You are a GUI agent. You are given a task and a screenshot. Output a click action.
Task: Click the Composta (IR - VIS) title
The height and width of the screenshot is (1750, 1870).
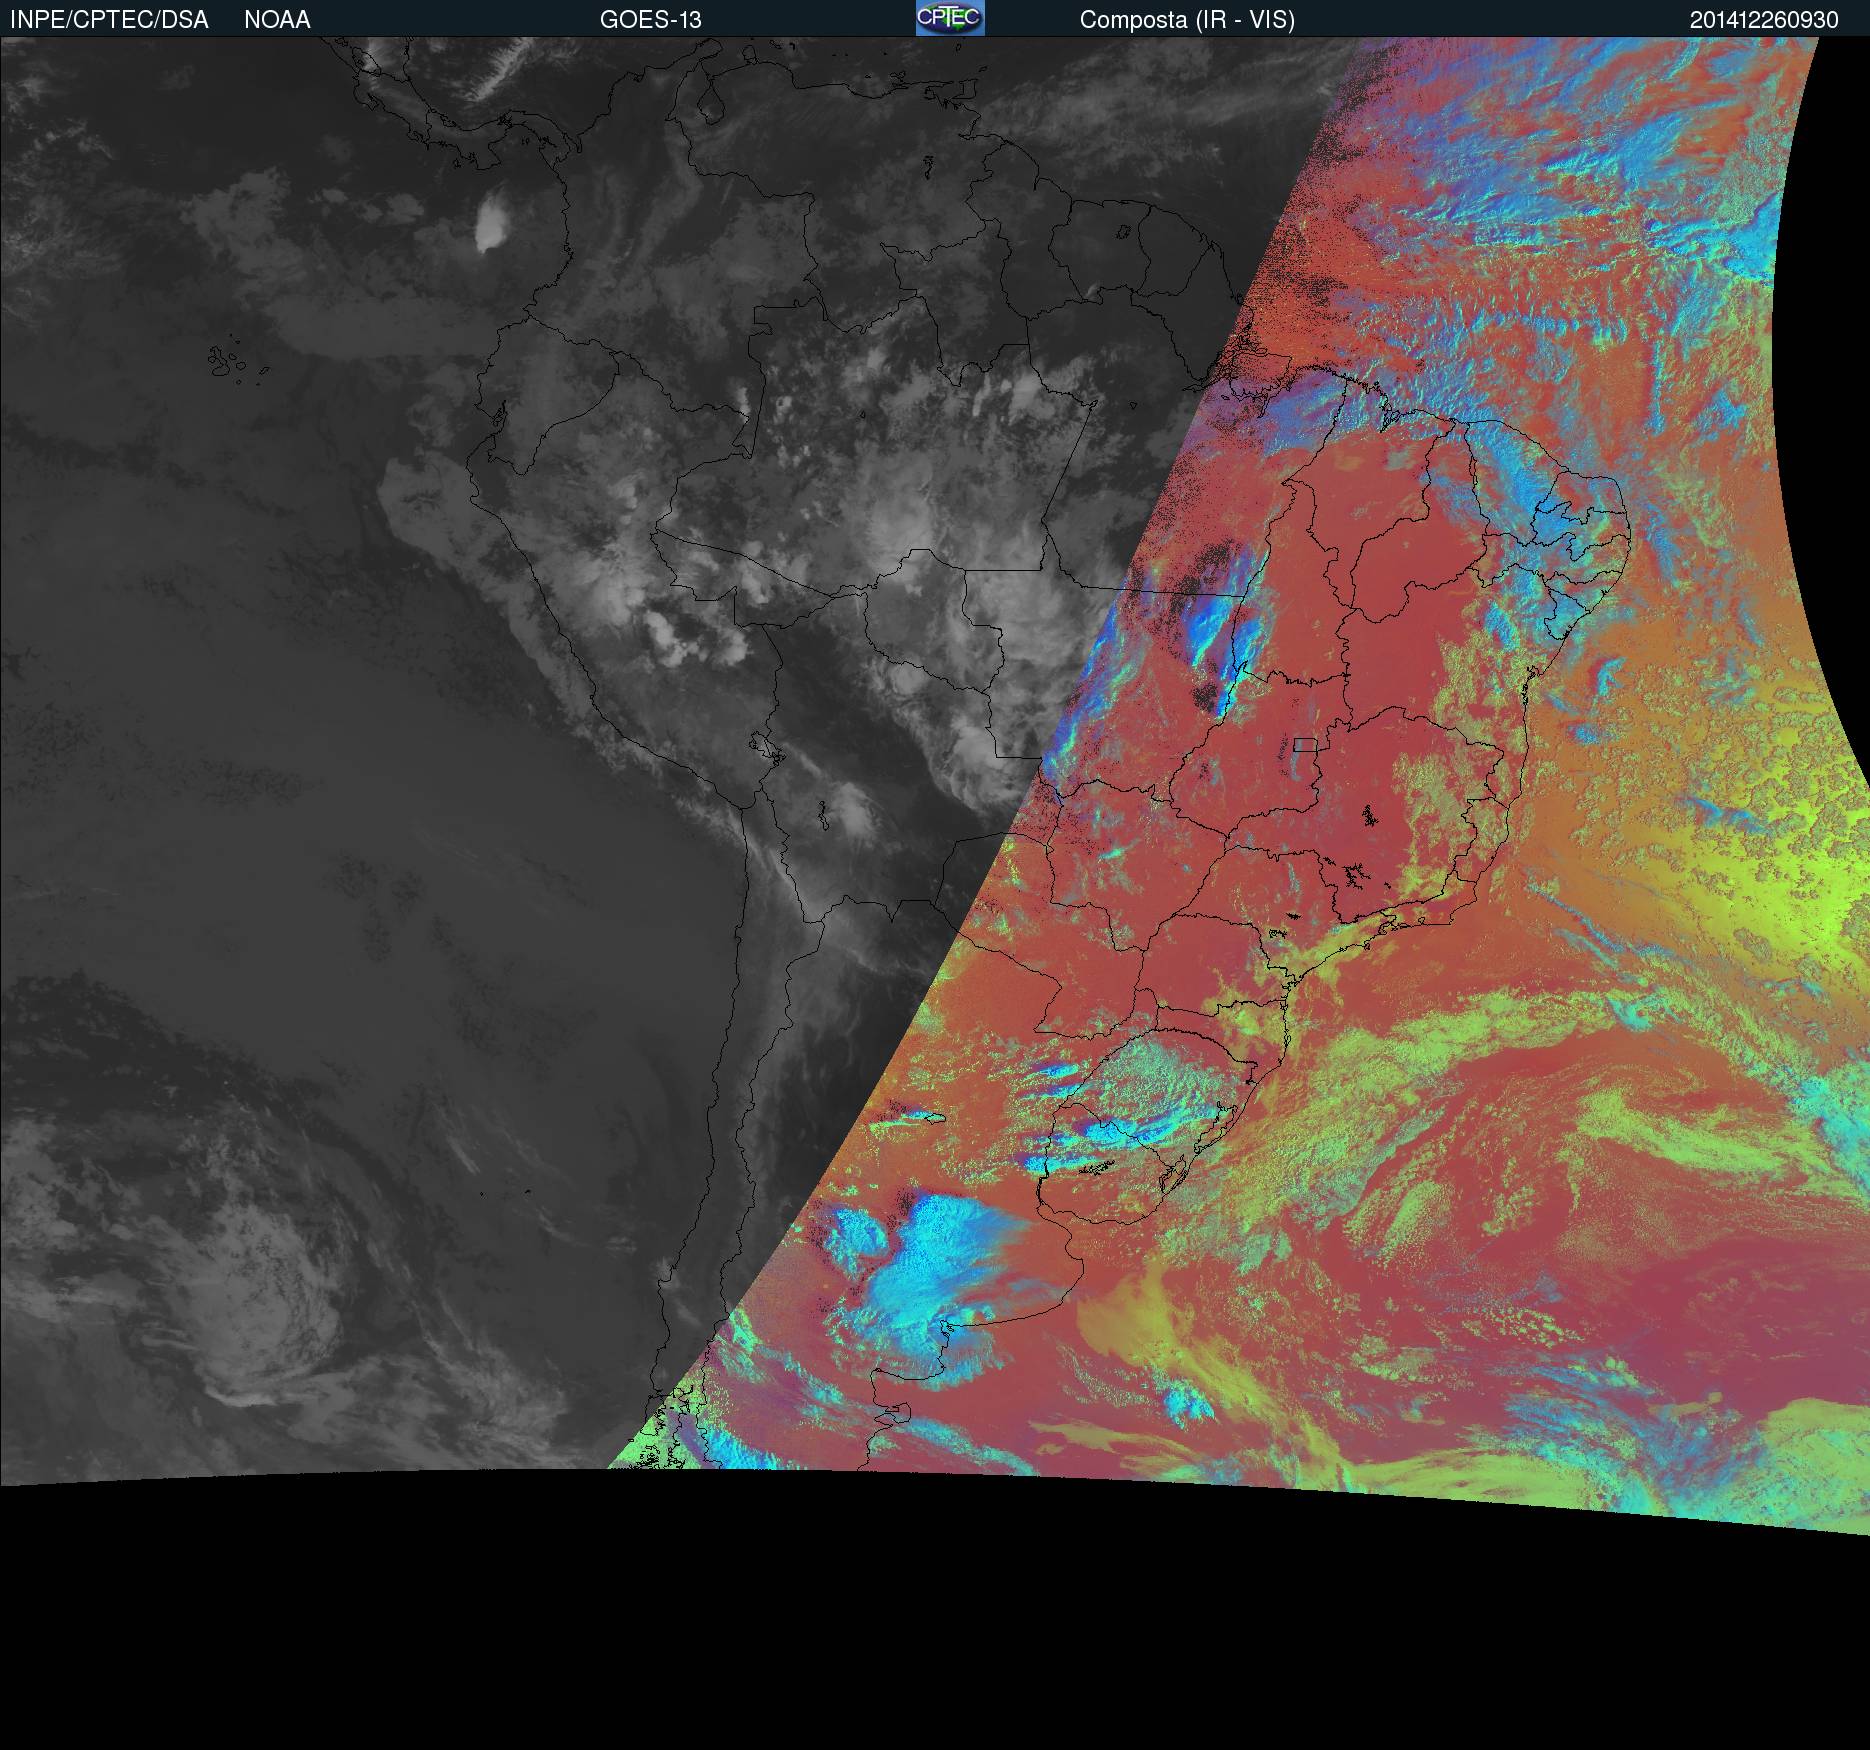pyautogui.click(x=1187, y=20)
